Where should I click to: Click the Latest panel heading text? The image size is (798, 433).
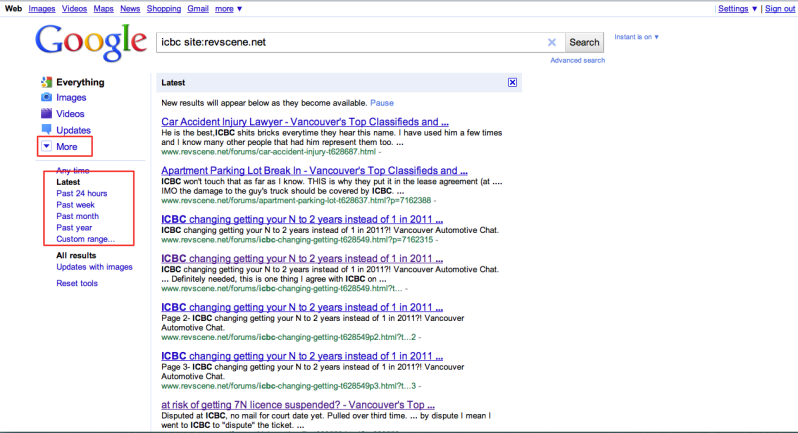click(x=173, y=82)
